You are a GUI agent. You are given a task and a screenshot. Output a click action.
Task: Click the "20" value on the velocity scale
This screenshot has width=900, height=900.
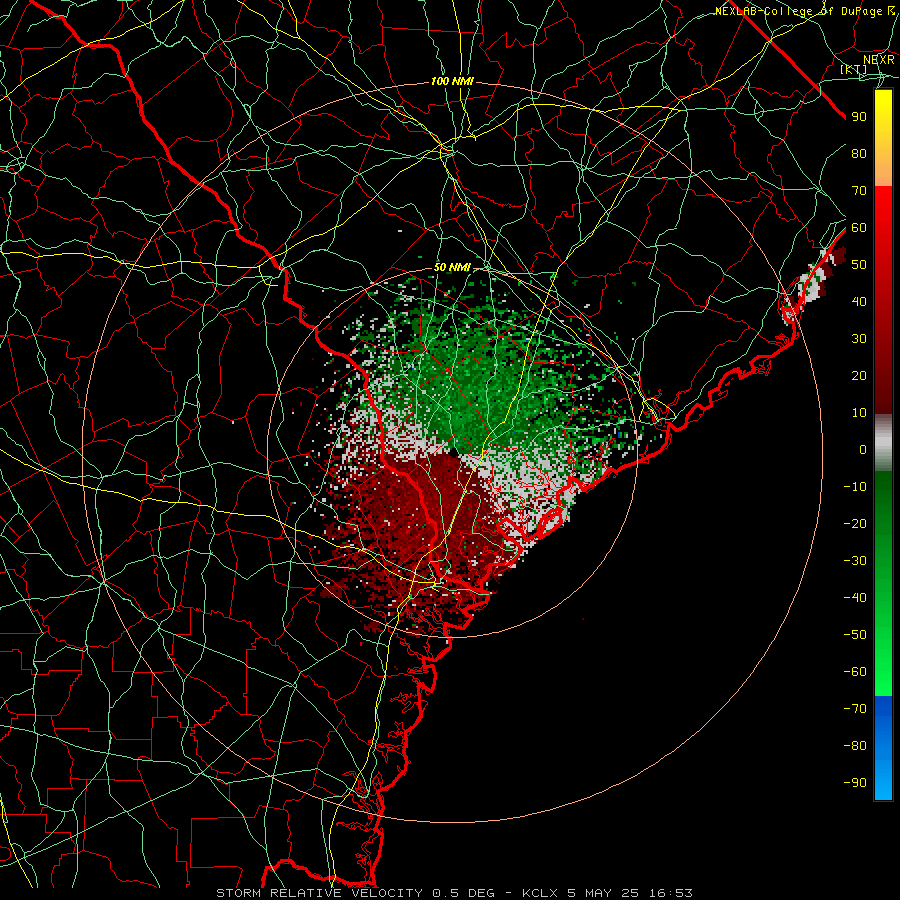(x=859, y=376)
